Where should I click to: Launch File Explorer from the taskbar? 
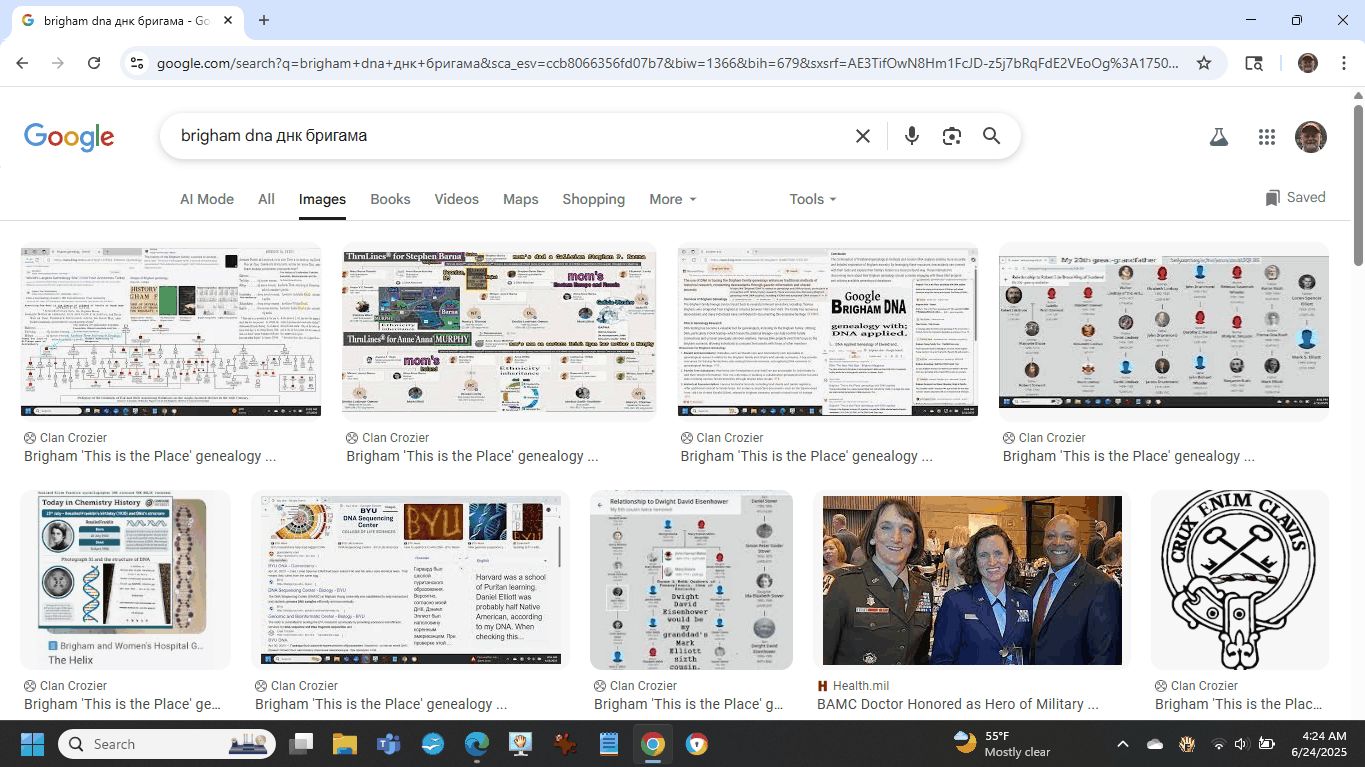pyautogui.click(x=344, y=744)
